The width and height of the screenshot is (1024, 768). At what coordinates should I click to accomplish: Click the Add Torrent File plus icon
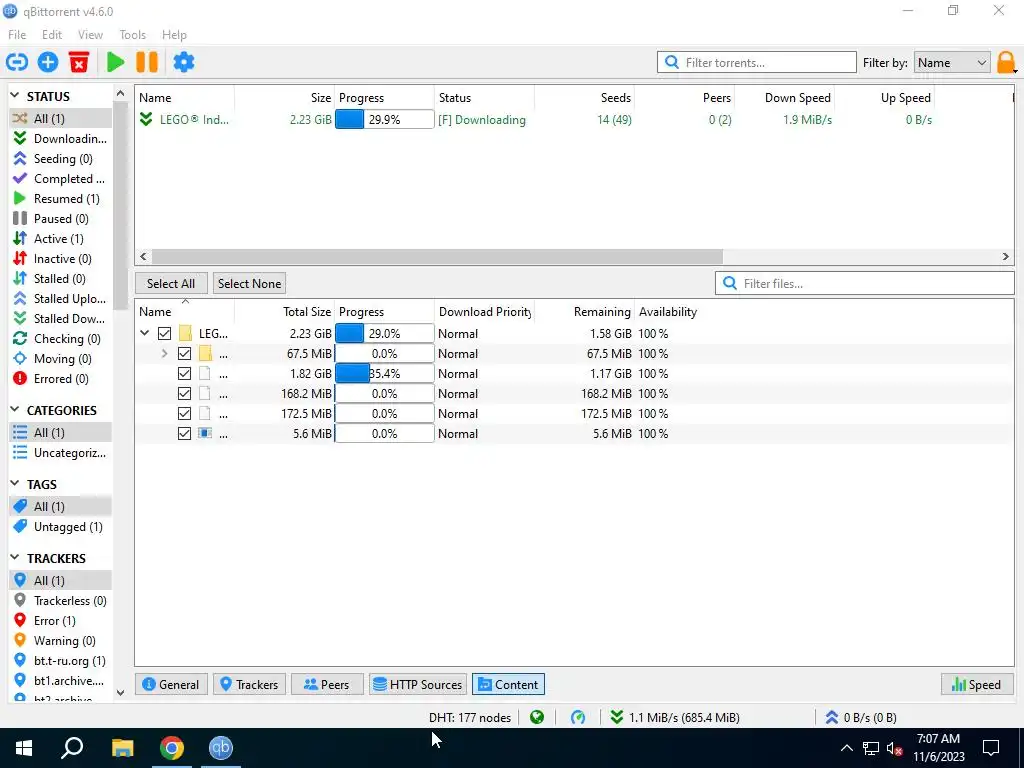click(48, 63)
